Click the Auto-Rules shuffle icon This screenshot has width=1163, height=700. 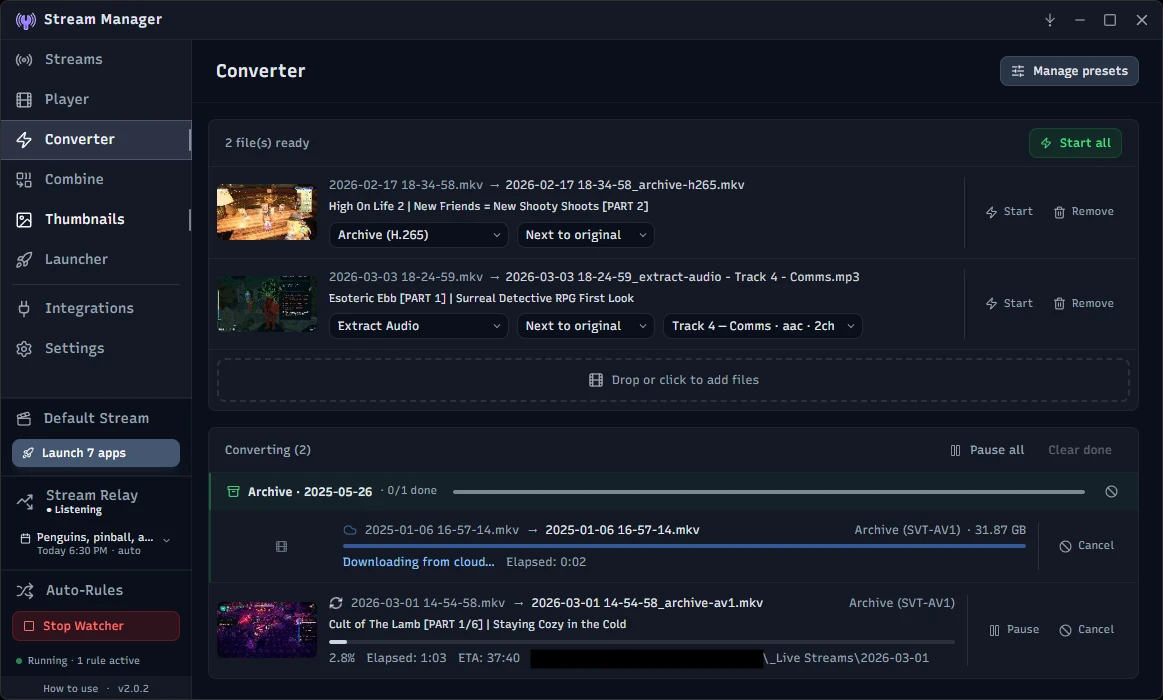(x=24, y=591)
